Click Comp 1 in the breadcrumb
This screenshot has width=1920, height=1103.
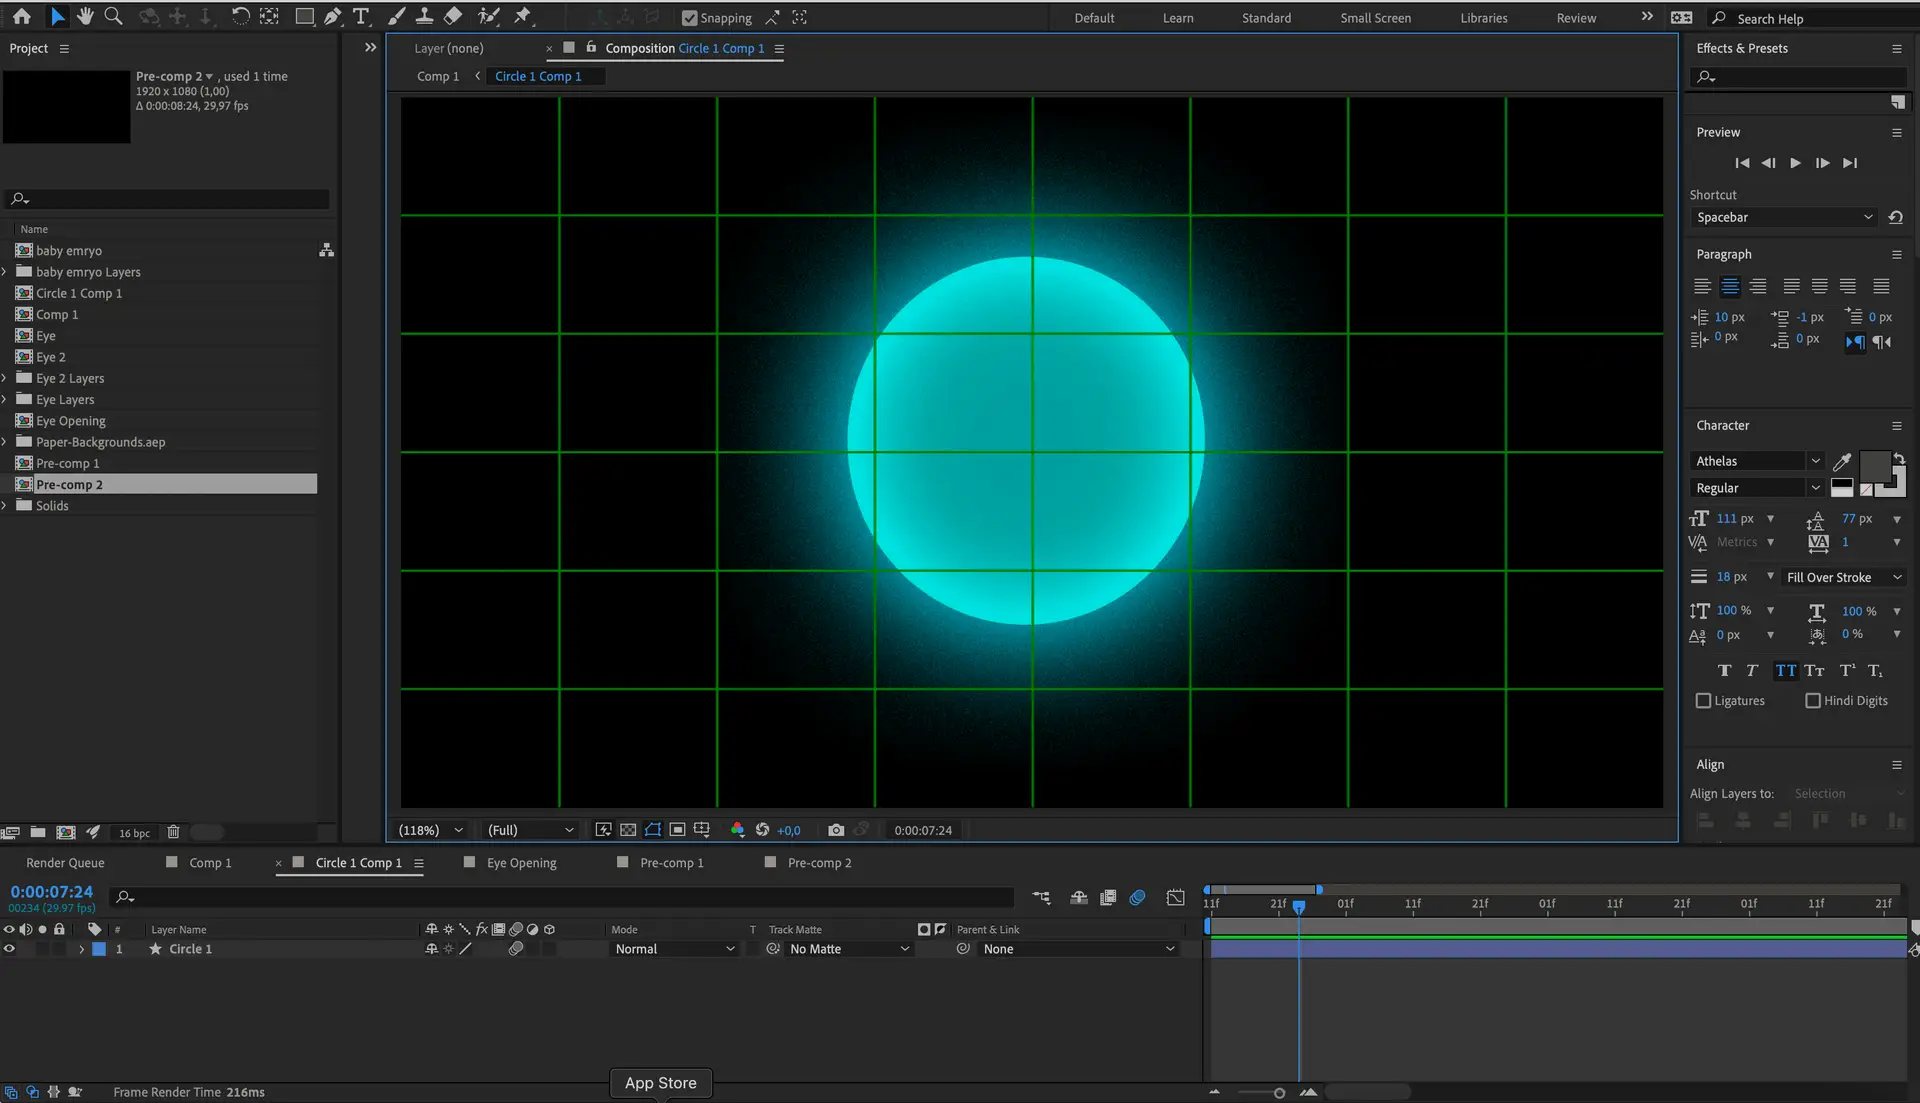(x=438, y=76)
